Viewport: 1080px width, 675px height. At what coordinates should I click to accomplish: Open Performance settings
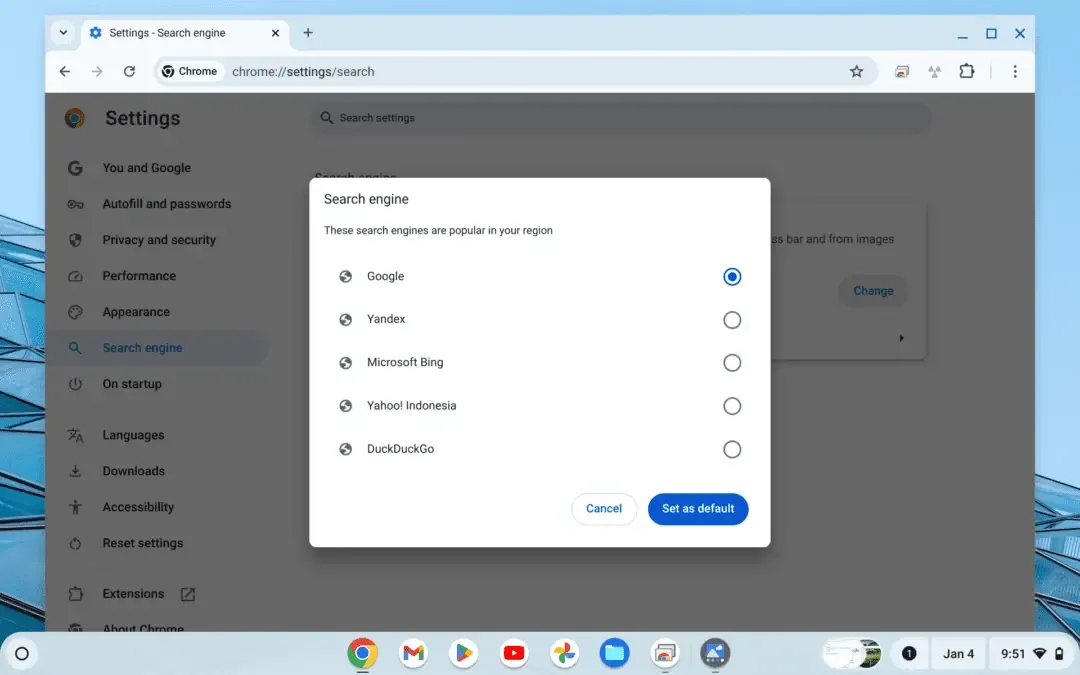[x=139, y=276]
